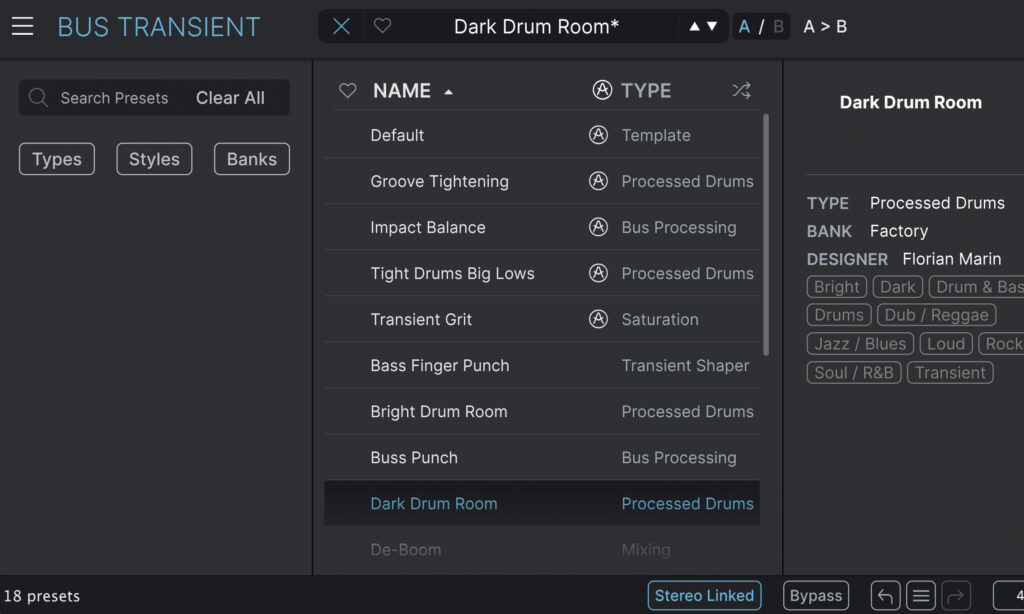Filter list by favorites heart in header
Screen dimensions: 1024x614
348,91
